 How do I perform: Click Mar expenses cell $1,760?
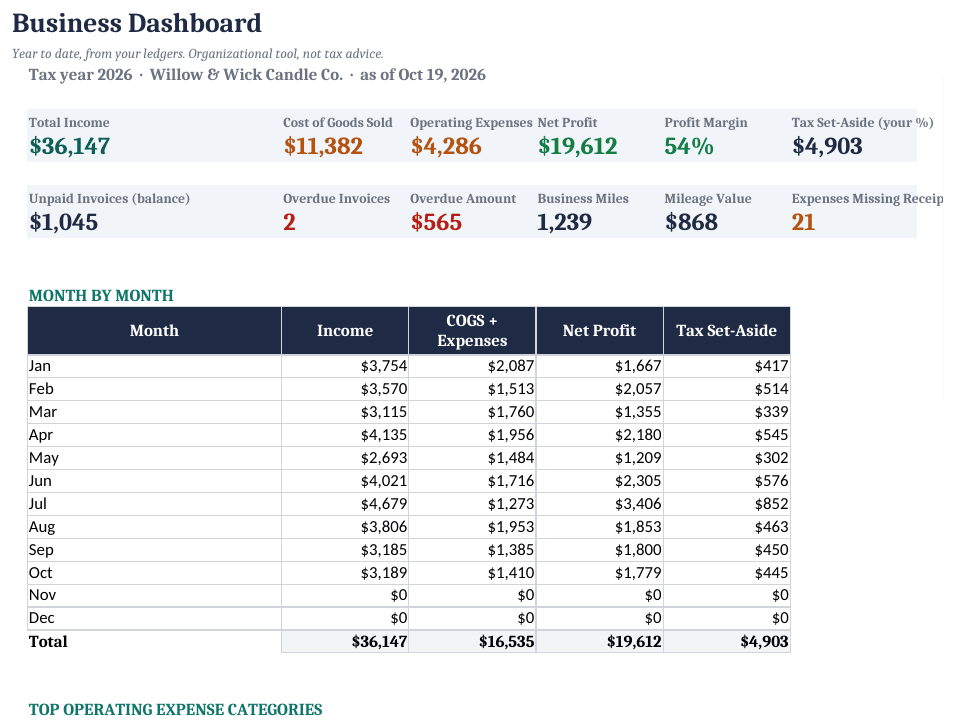[472, 412]
